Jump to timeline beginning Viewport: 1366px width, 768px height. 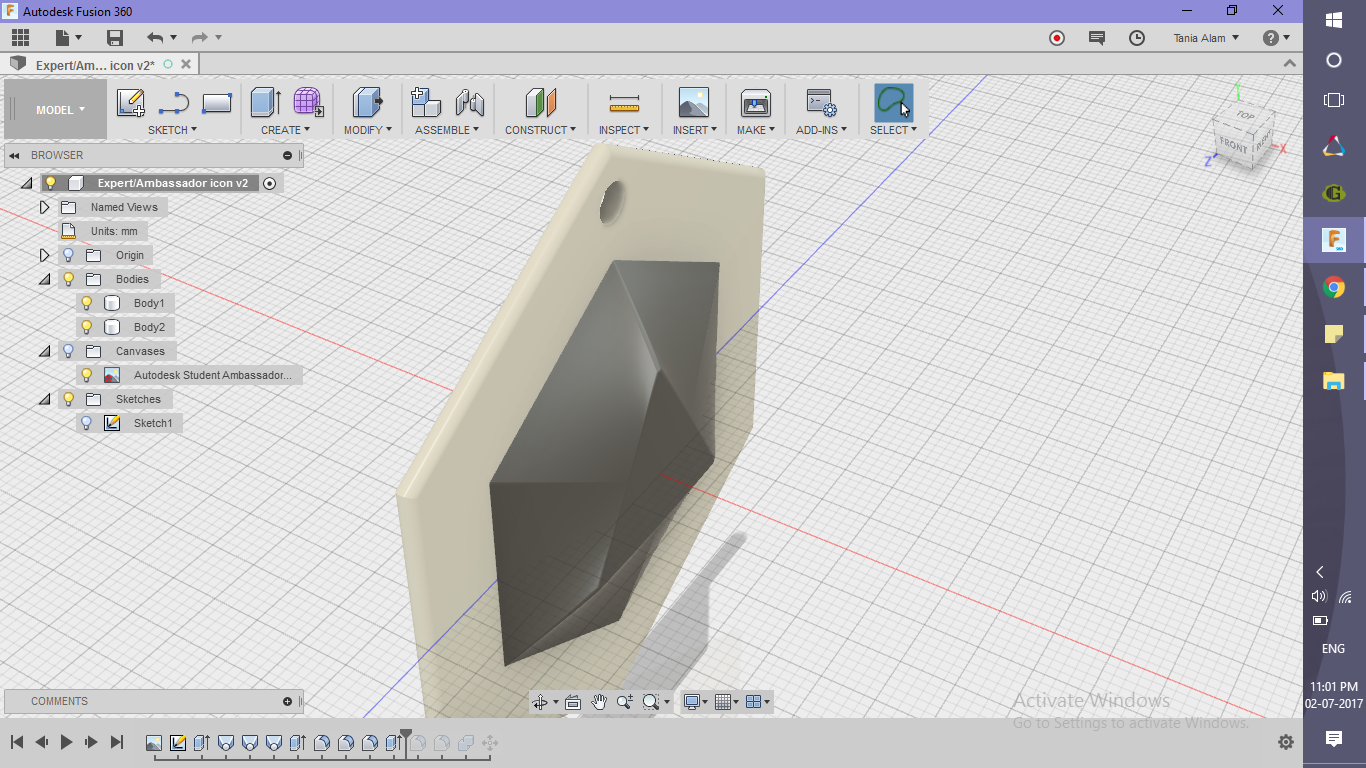coord(17,742)
